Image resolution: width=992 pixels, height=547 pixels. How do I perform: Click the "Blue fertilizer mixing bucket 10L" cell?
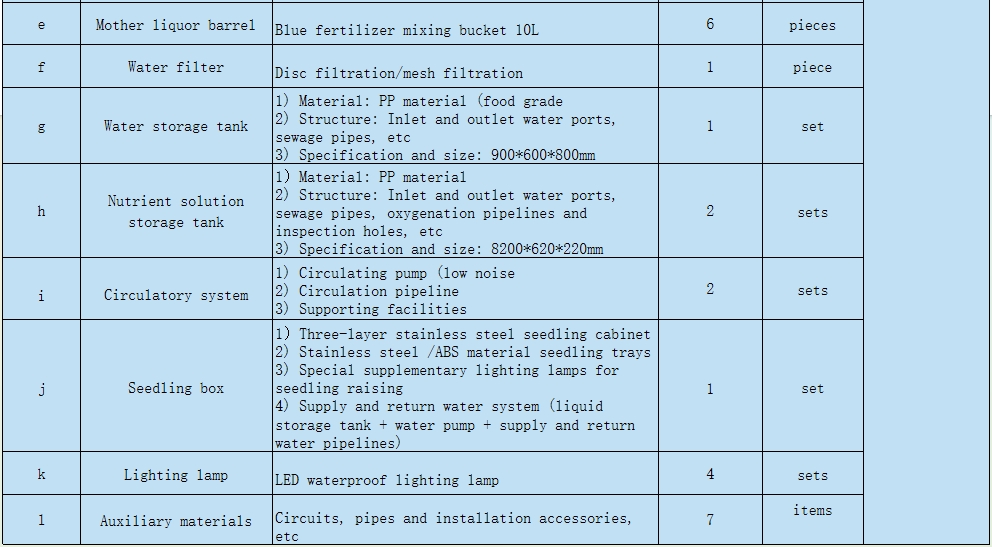465,29
